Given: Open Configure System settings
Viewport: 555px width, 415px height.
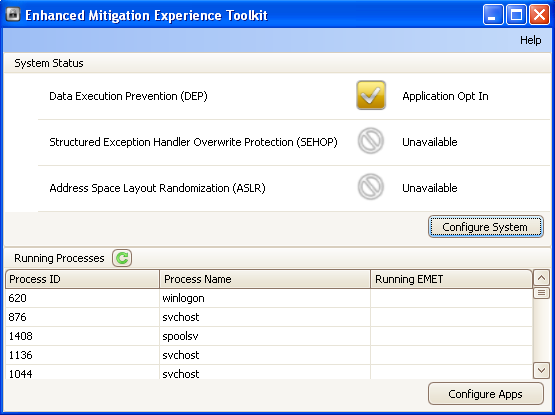Looking at the screenshot, I should point(485,227).
